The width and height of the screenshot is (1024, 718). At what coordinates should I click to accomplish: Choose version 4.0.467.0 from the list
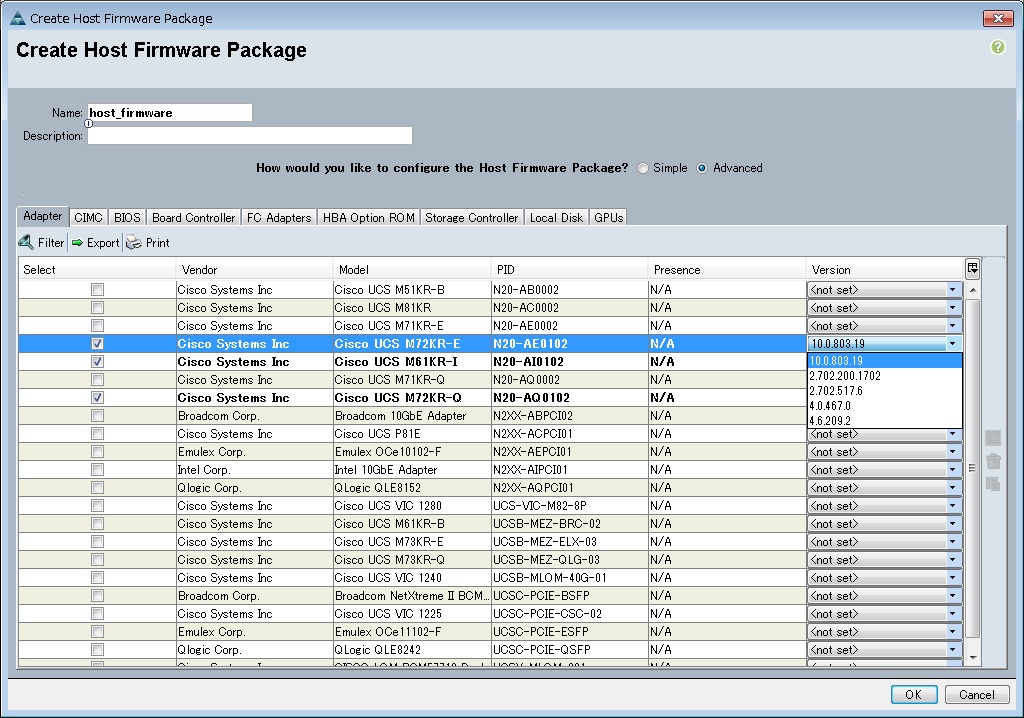pos(885,406)
